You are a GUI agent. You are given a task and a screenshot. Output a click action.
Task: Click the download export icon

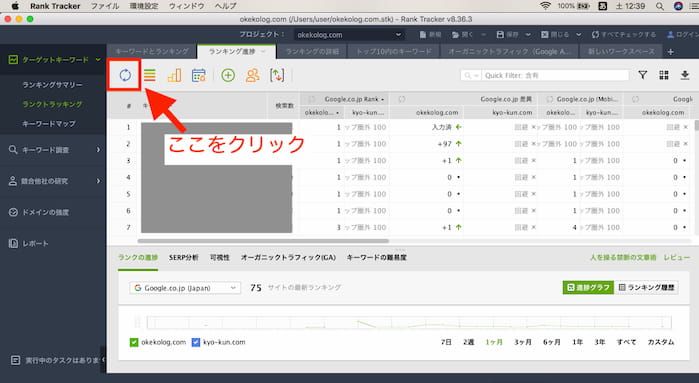(x=685, y=75)
